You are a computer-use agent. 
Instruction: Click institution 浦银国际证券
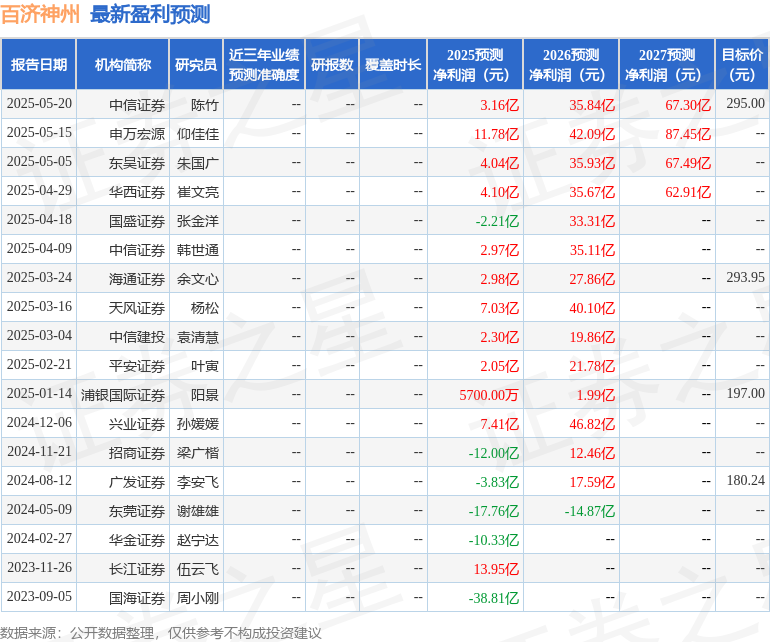coord(123,395)
